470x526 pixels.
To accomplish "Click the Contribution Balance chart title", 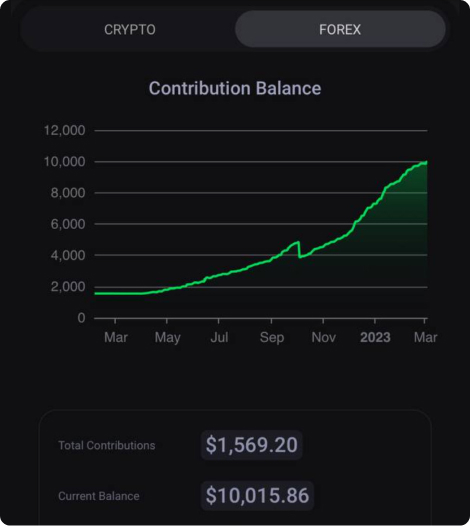I will tap(235, 89).
